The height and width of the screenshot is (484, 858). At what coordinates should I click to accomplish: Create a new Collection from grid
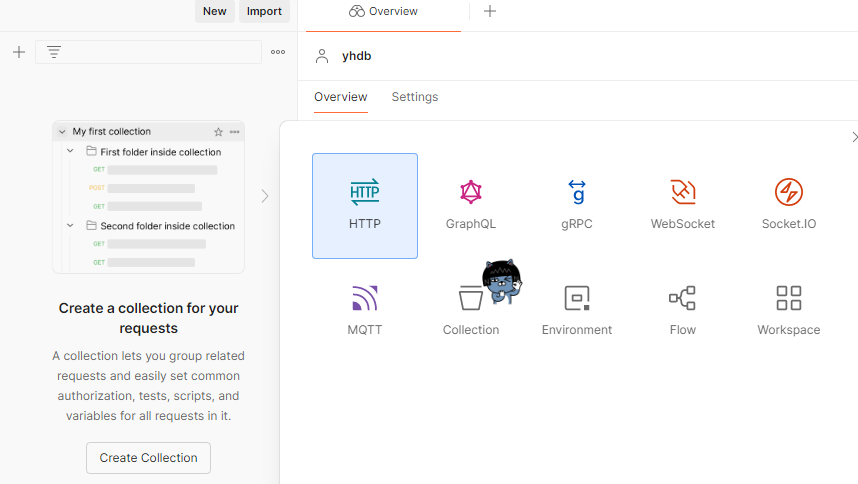point(471,311)
